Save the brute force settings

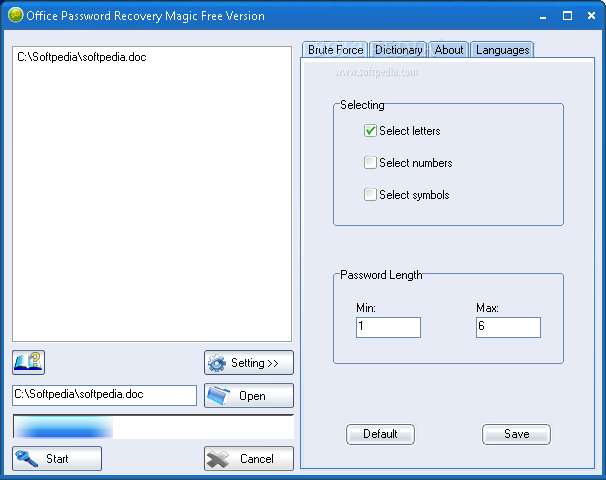[x=516, y=434]
